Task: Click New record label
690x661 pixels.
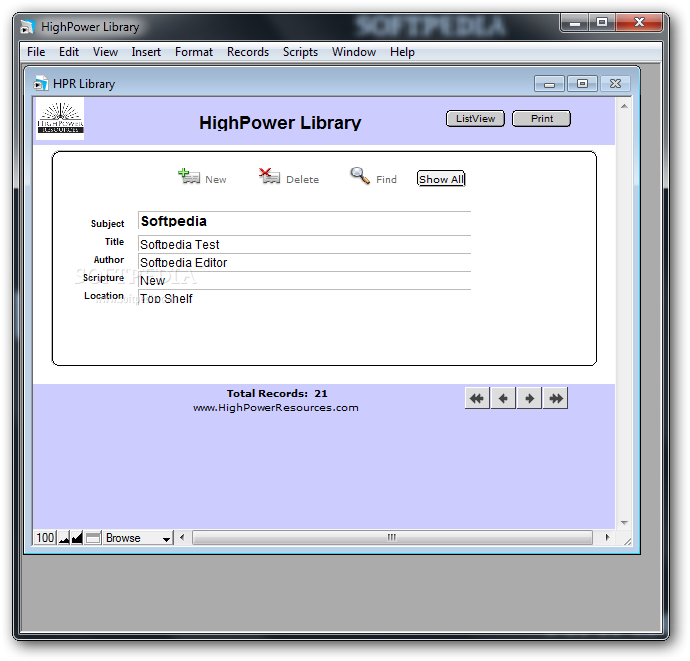Action: point(216,180)
